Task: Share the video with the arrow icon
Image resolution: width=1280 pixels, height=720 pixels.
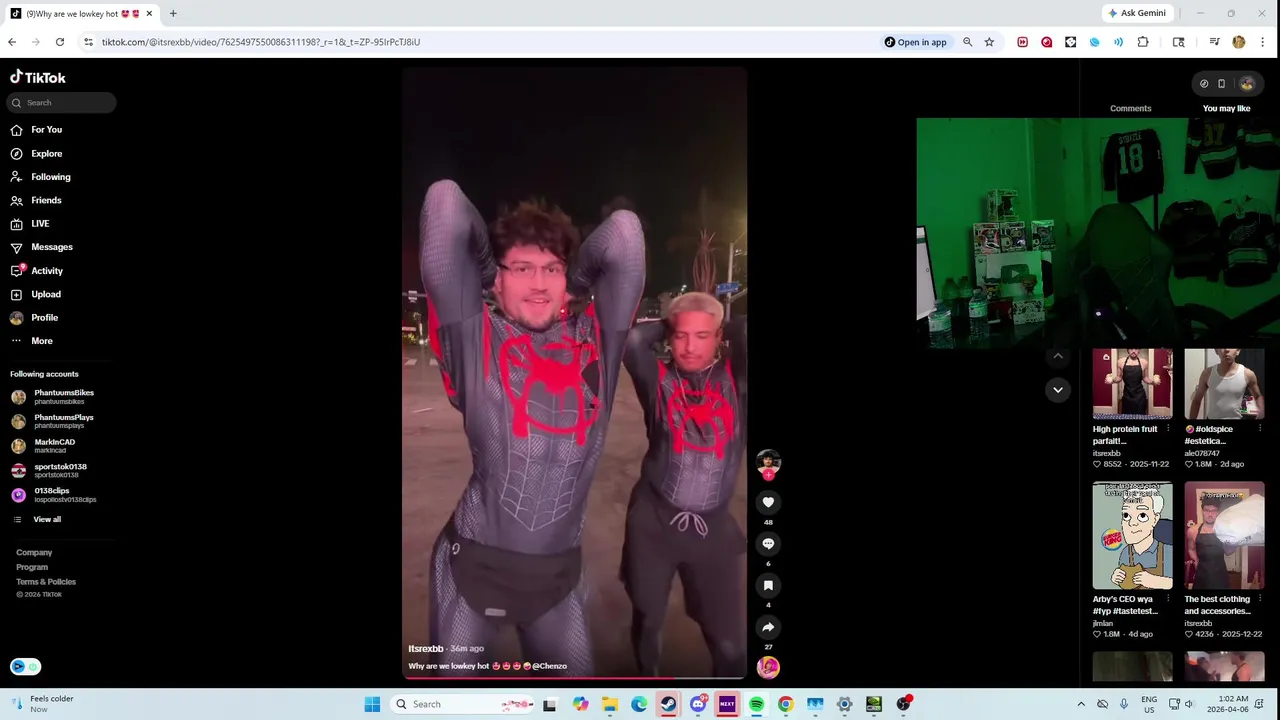Action: coord(768,627)
